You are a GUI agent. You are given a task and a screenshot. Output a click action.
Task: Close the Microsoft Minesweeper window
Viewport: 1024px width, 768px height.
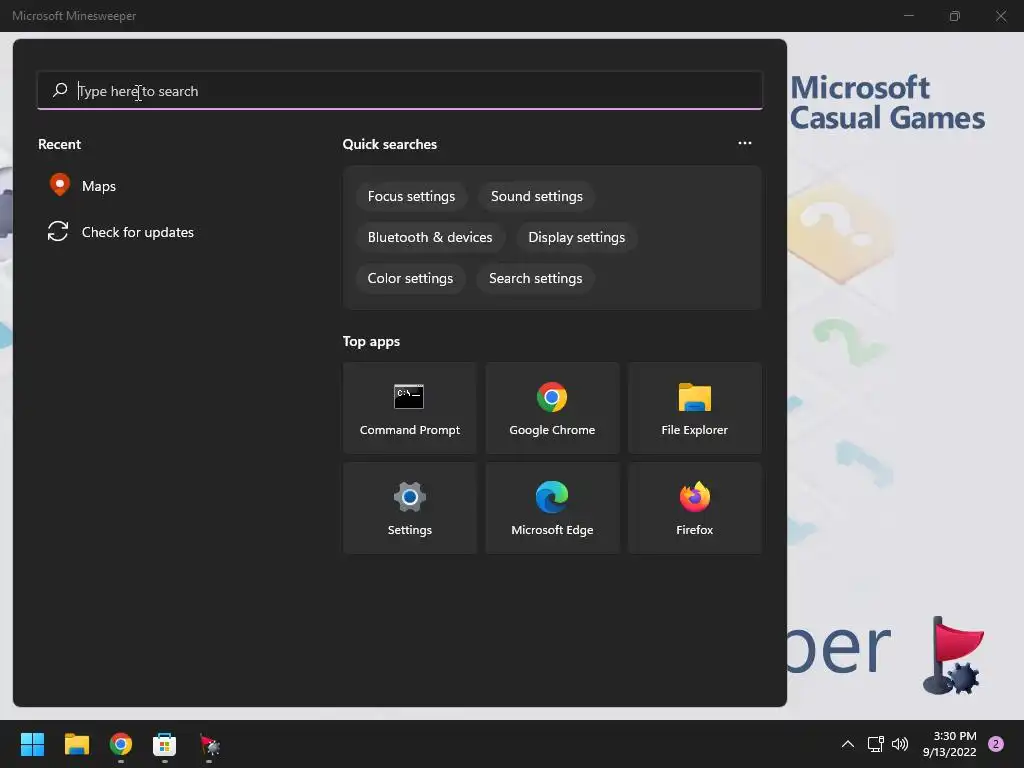coord(1001,16)
